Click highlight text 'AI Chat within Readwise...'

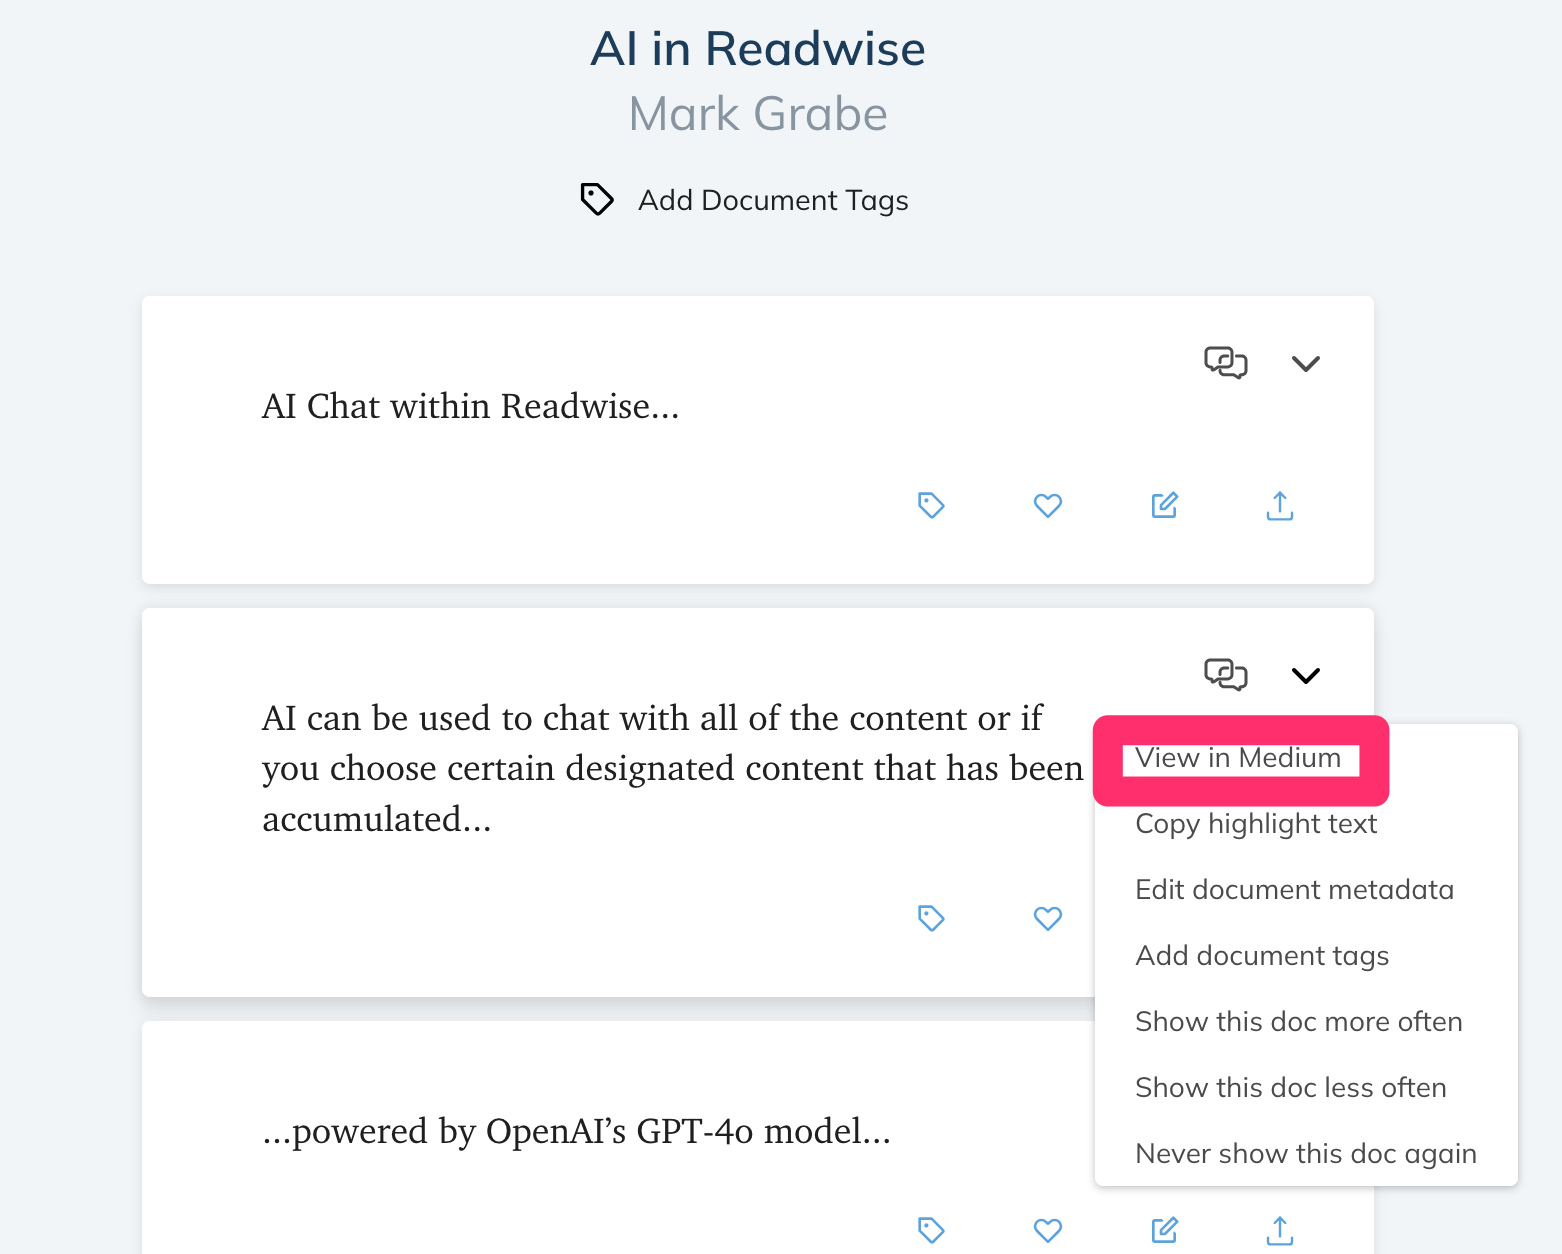click(x=470, y=406)
